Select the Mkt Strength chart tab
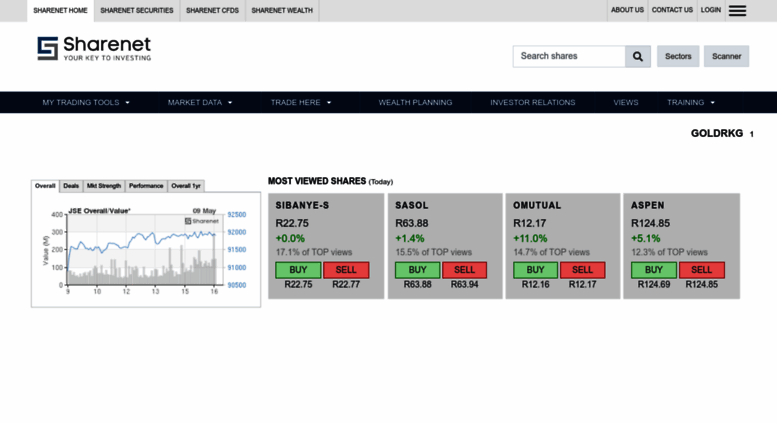The image size is (777, 423). pyautogui.click(x=104, y=186)
